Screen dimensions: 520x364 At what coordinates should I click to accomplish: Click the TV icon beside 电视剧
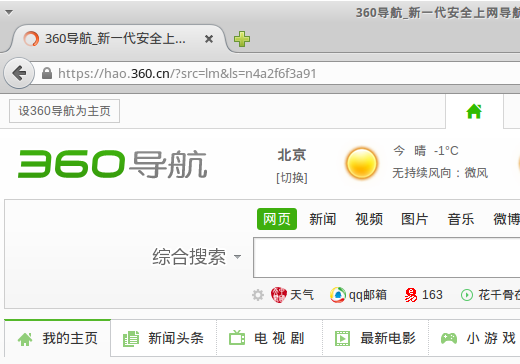click(237, 338)
